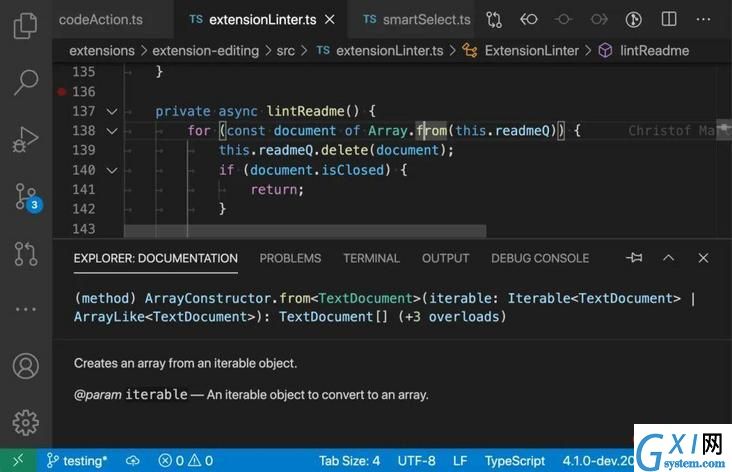Open Source Control view with 3 badge
The height and width of the screenshot is (472, 732).
tap(27, 197)
